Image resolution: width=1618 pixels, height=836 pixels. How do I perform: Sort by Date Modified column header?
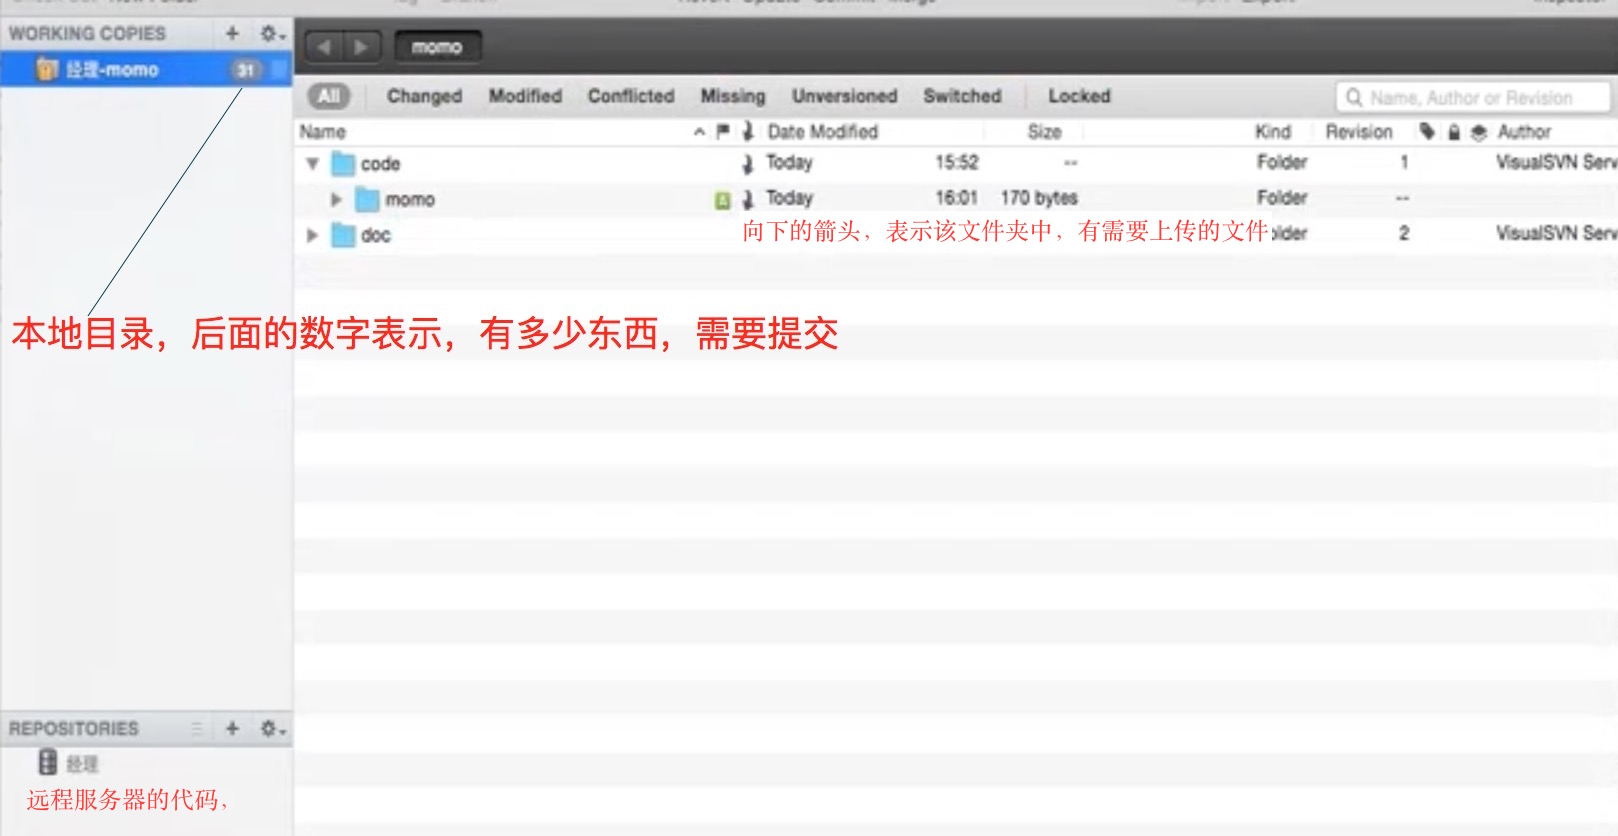point(823,132)
